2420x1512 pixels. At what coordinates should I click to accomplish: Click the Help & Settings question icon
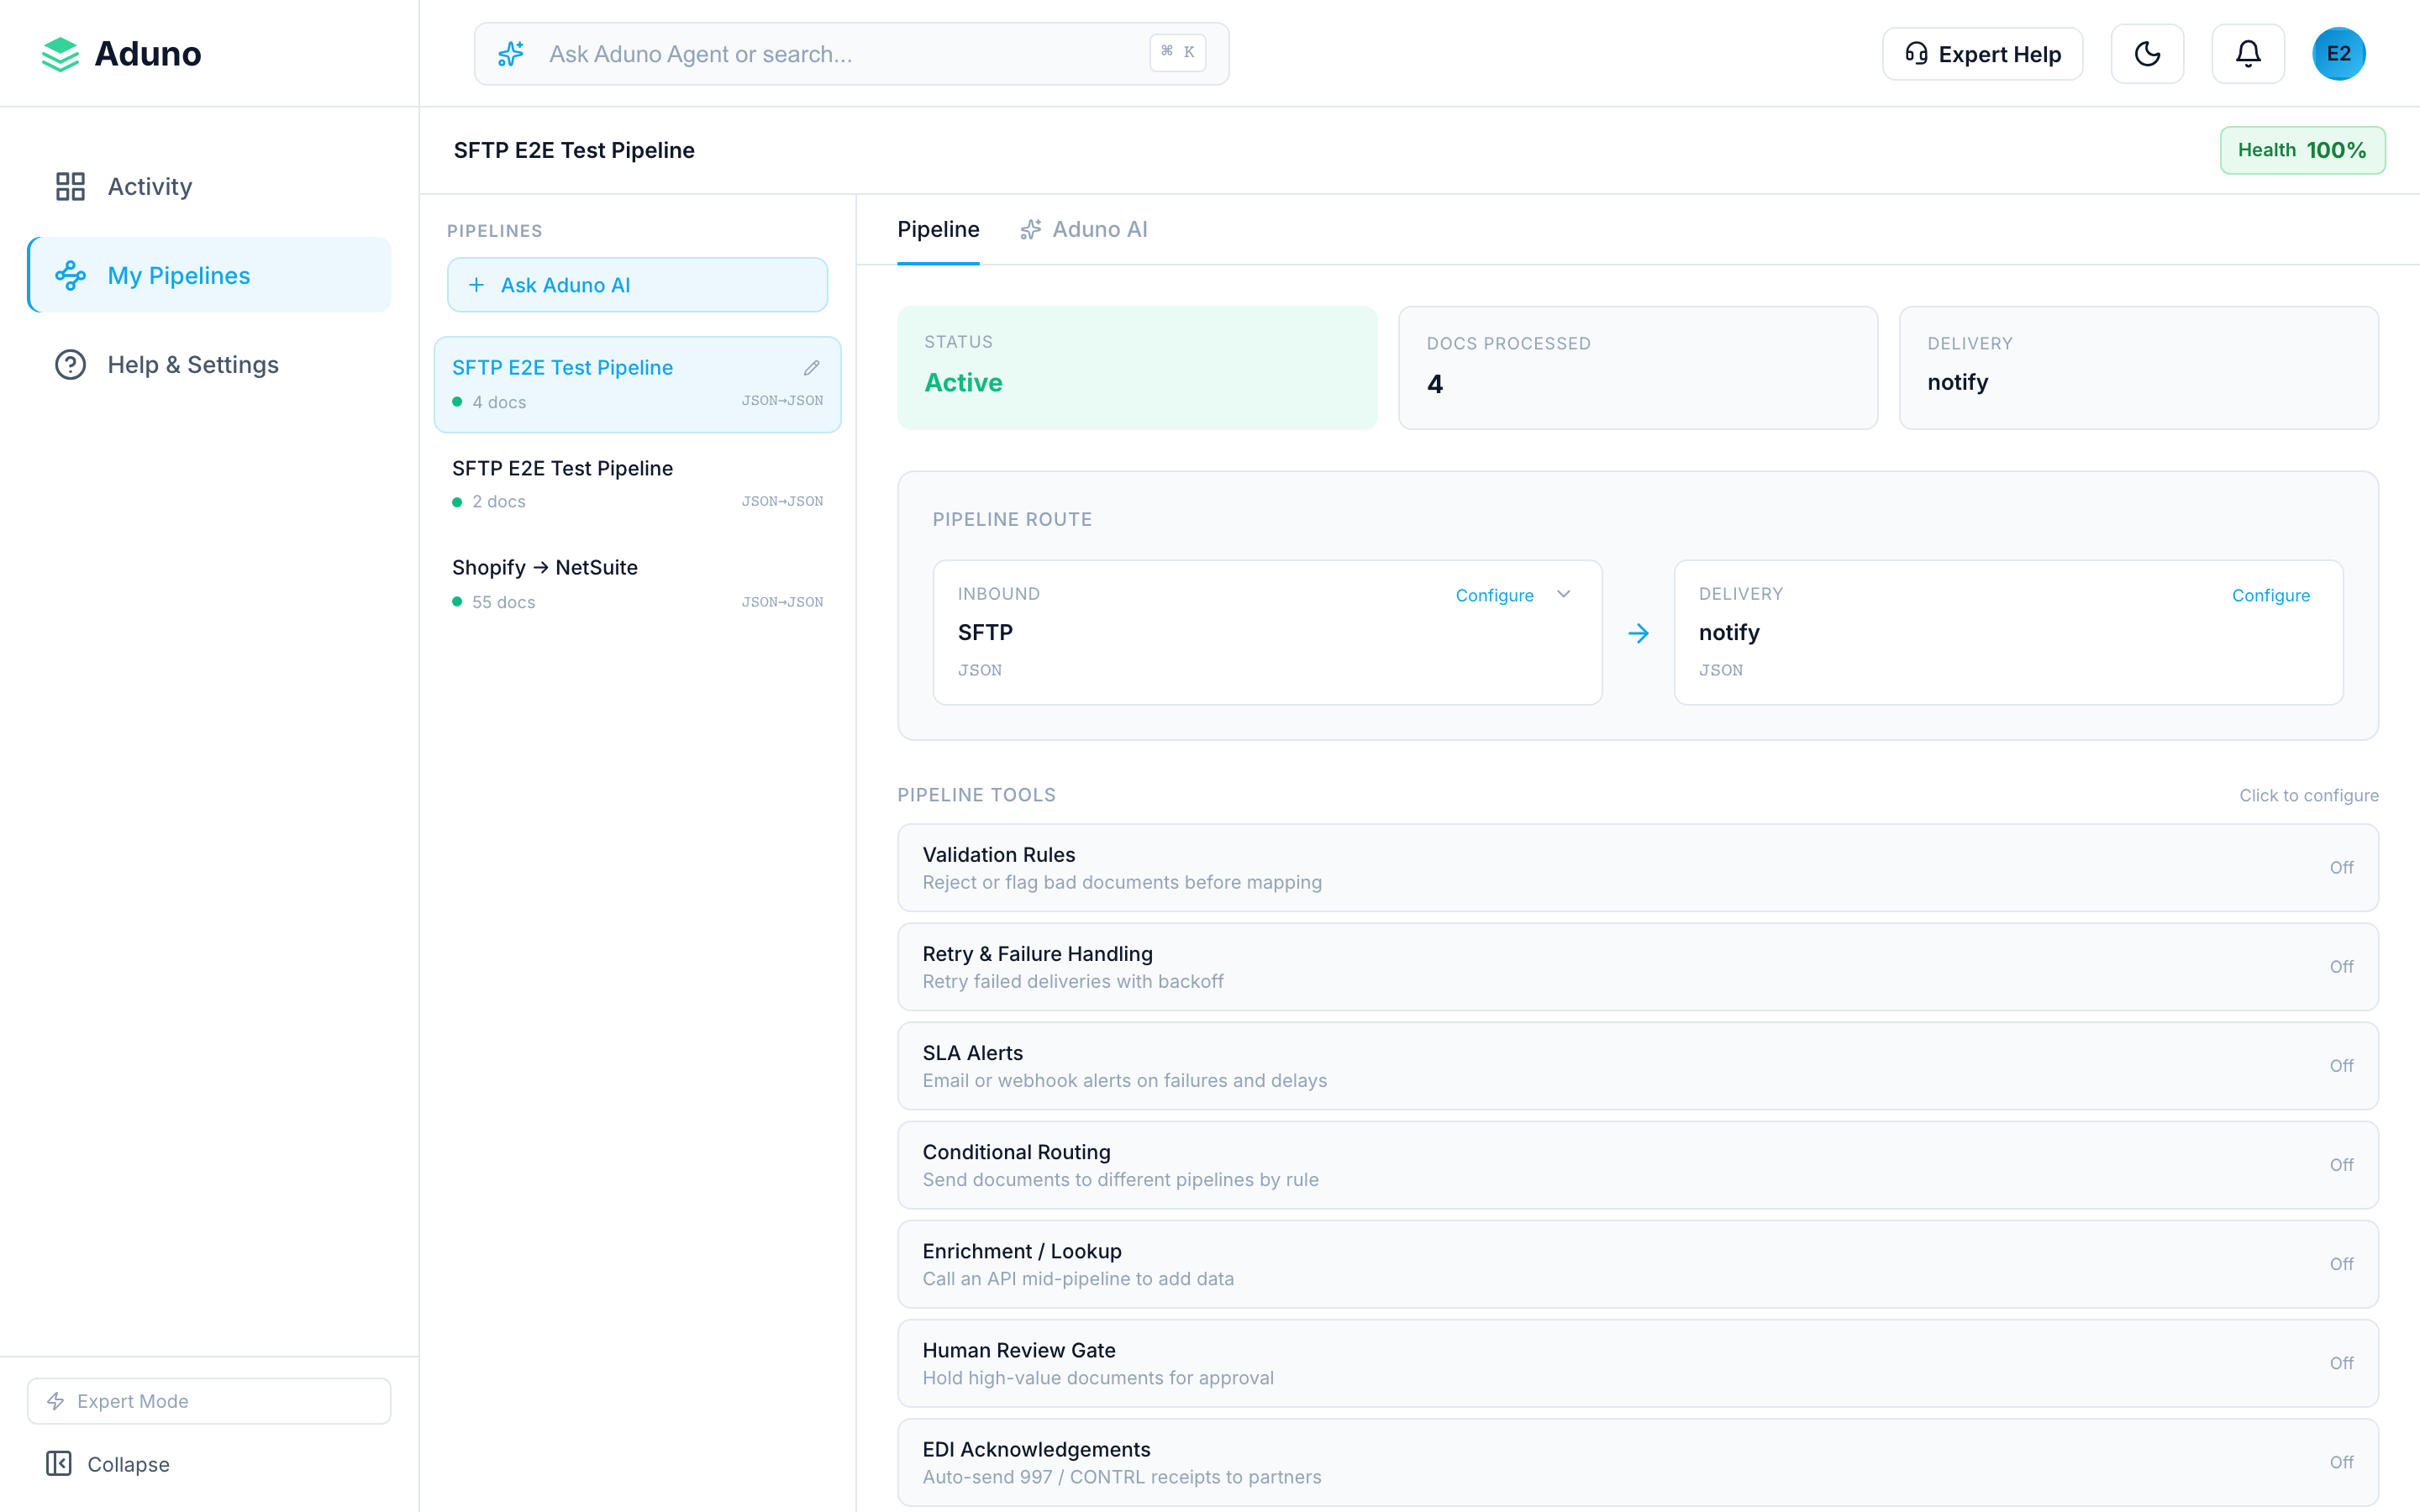click(x=70, y=365)
